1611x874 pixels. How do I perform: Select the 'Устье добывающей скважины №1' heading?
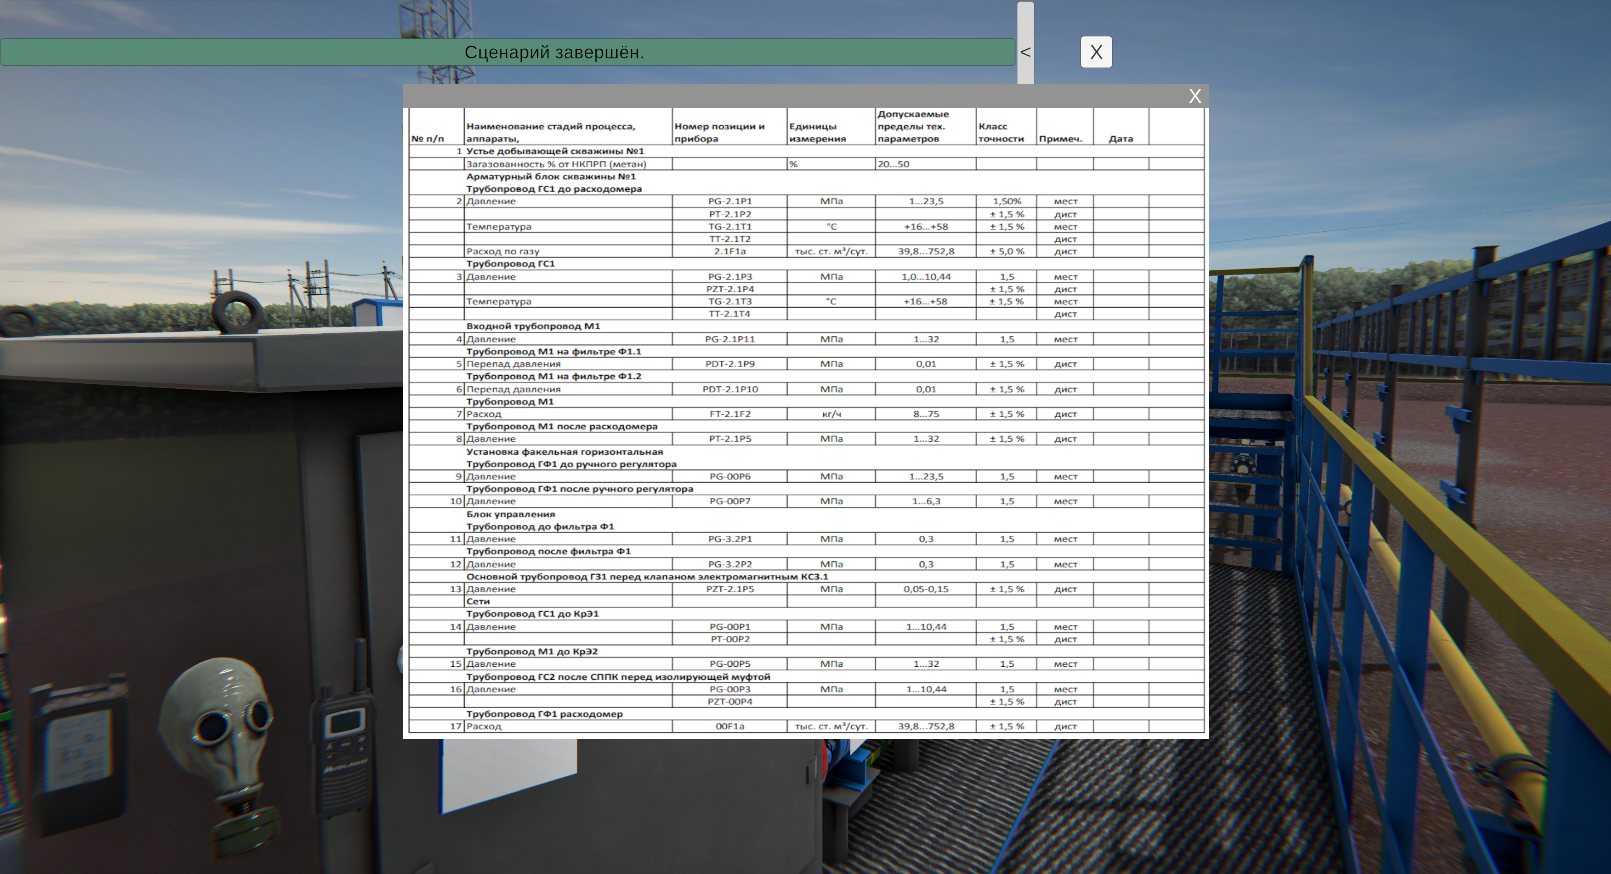(555, 151)
